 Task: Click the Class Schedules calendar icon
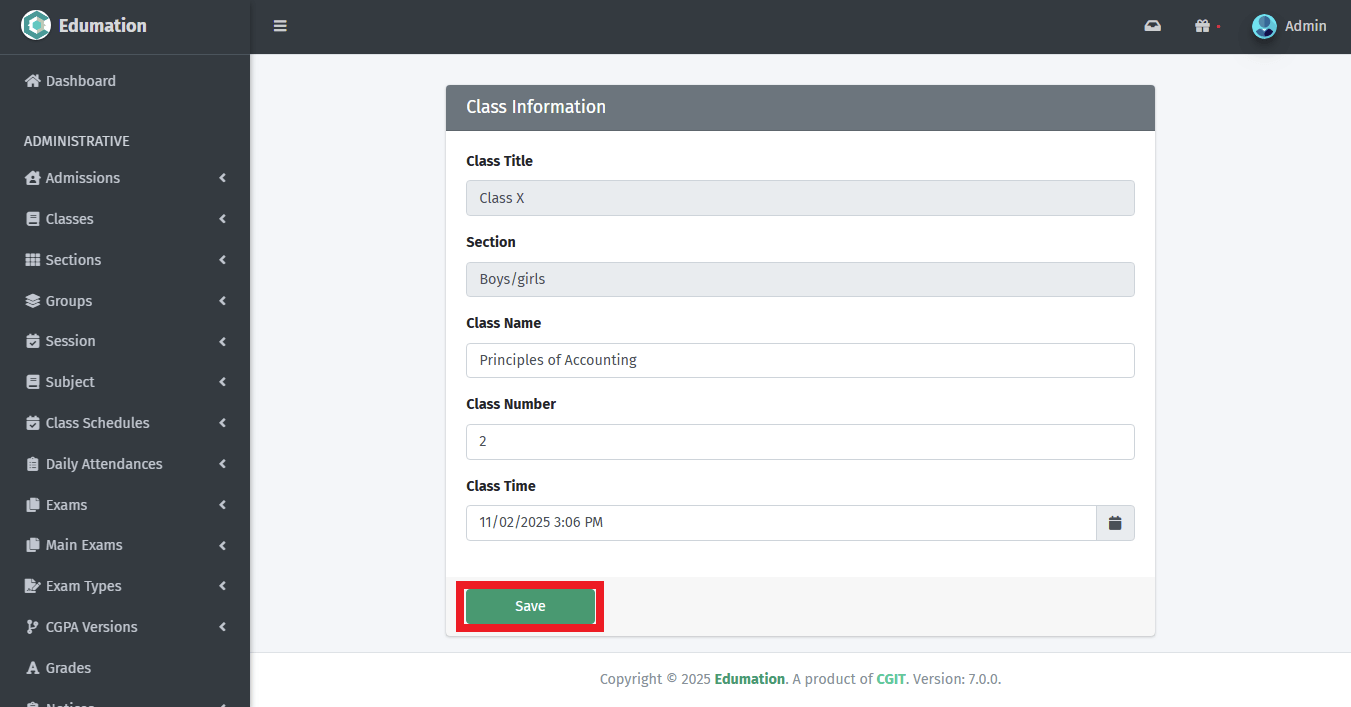(x=33, y=423)
